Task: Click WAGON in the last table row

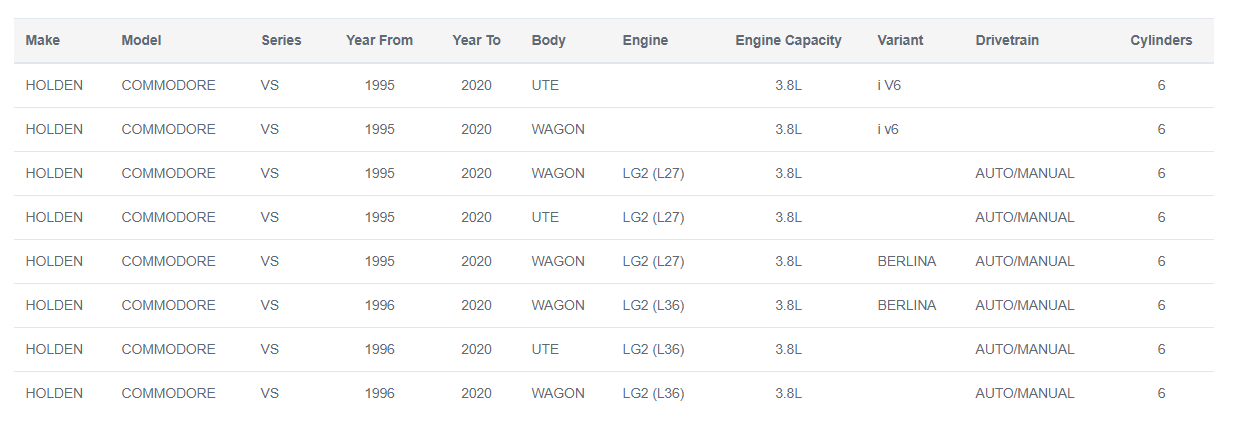Action: click(x=558, y=394)
